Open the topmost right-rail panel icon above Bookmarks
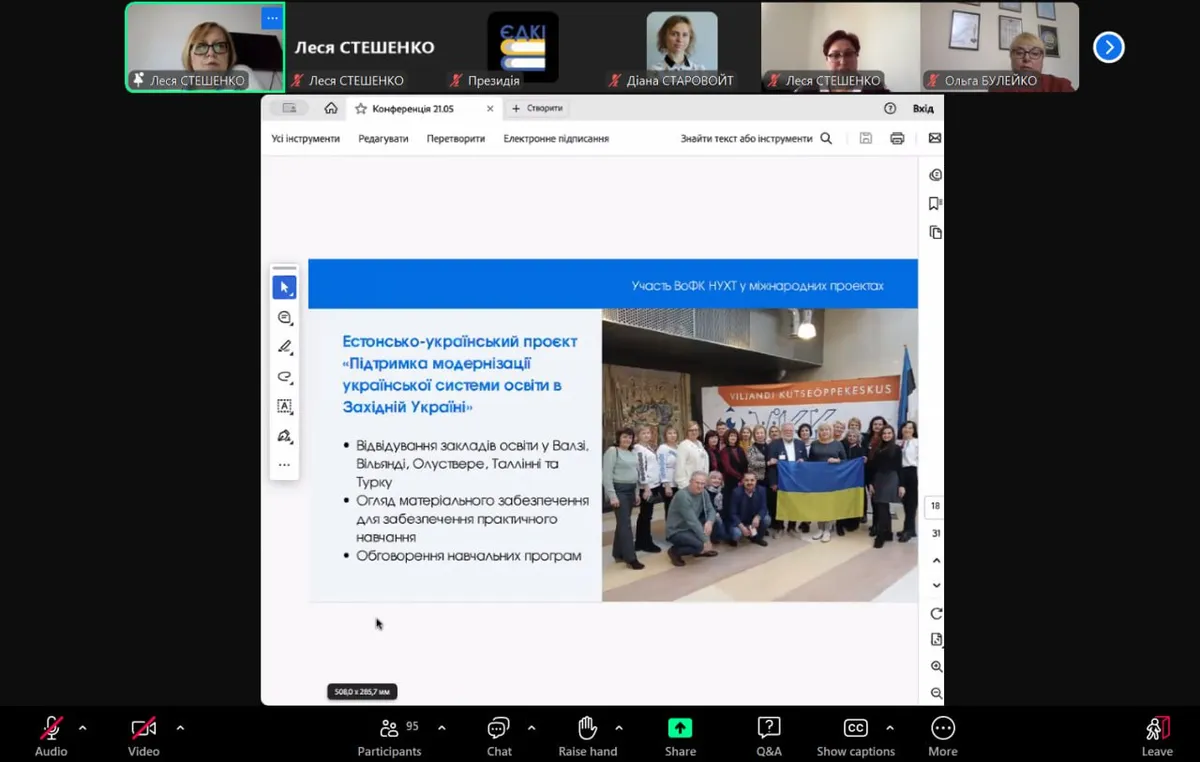This screenshot has width=1200, height=762. [935, 175]
